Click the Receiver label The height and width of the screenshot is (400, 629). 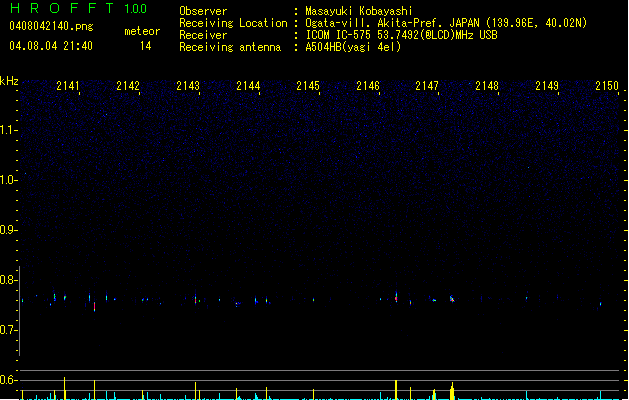[203, 35]
